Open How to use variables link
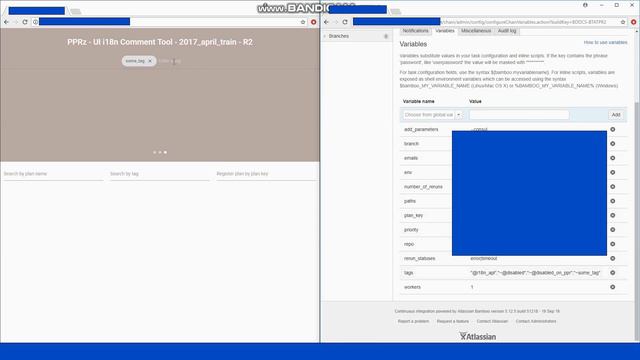 605,42
